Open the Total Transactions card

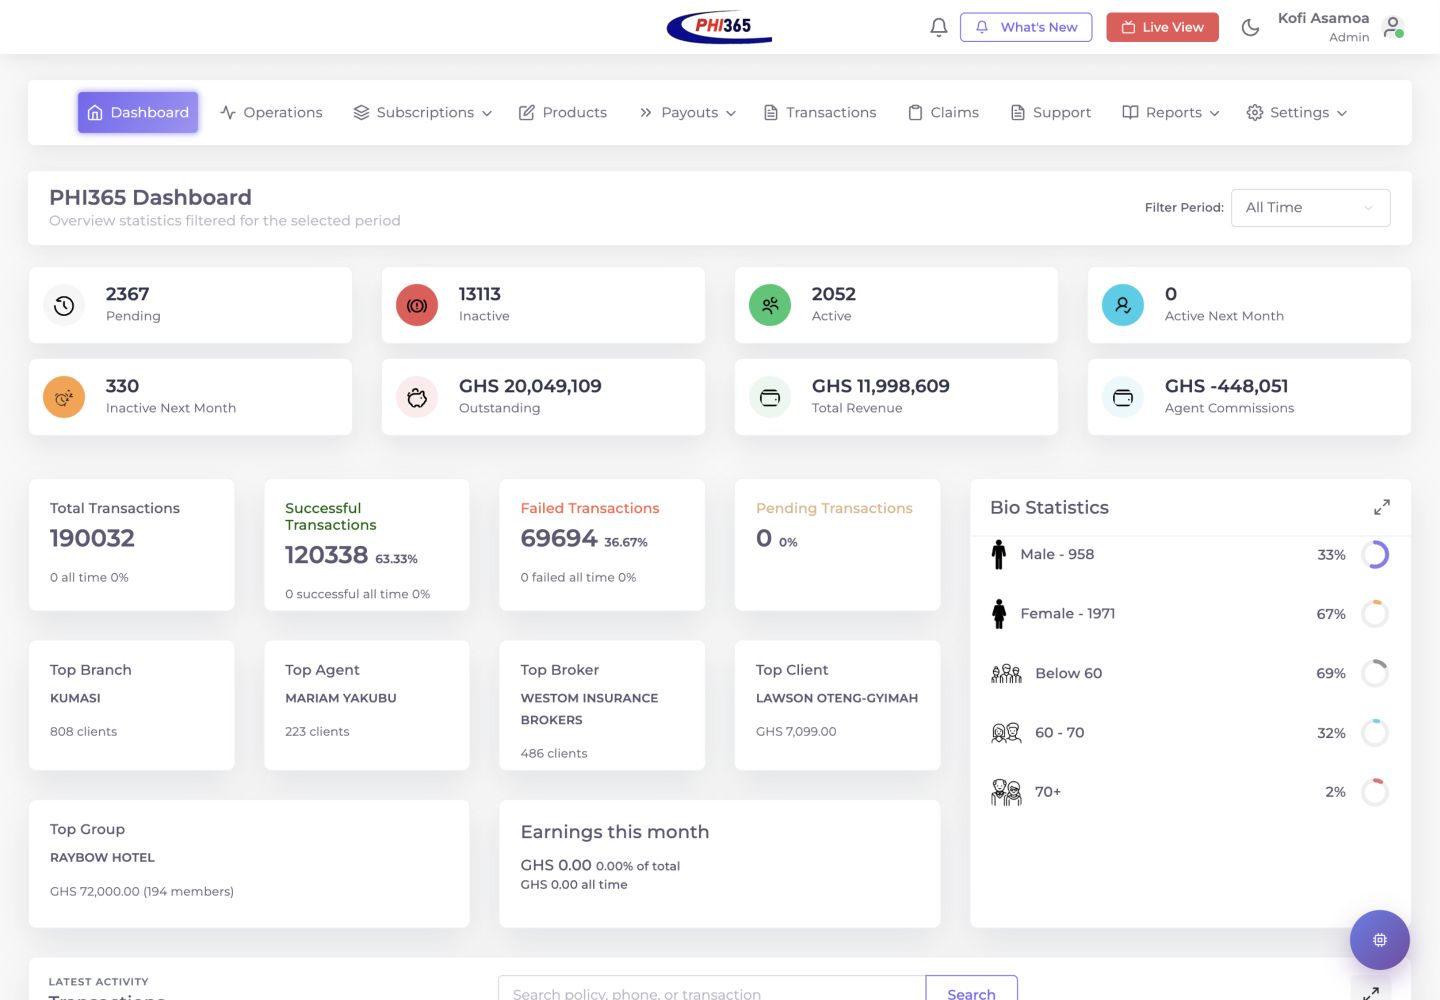click(132, 544)
